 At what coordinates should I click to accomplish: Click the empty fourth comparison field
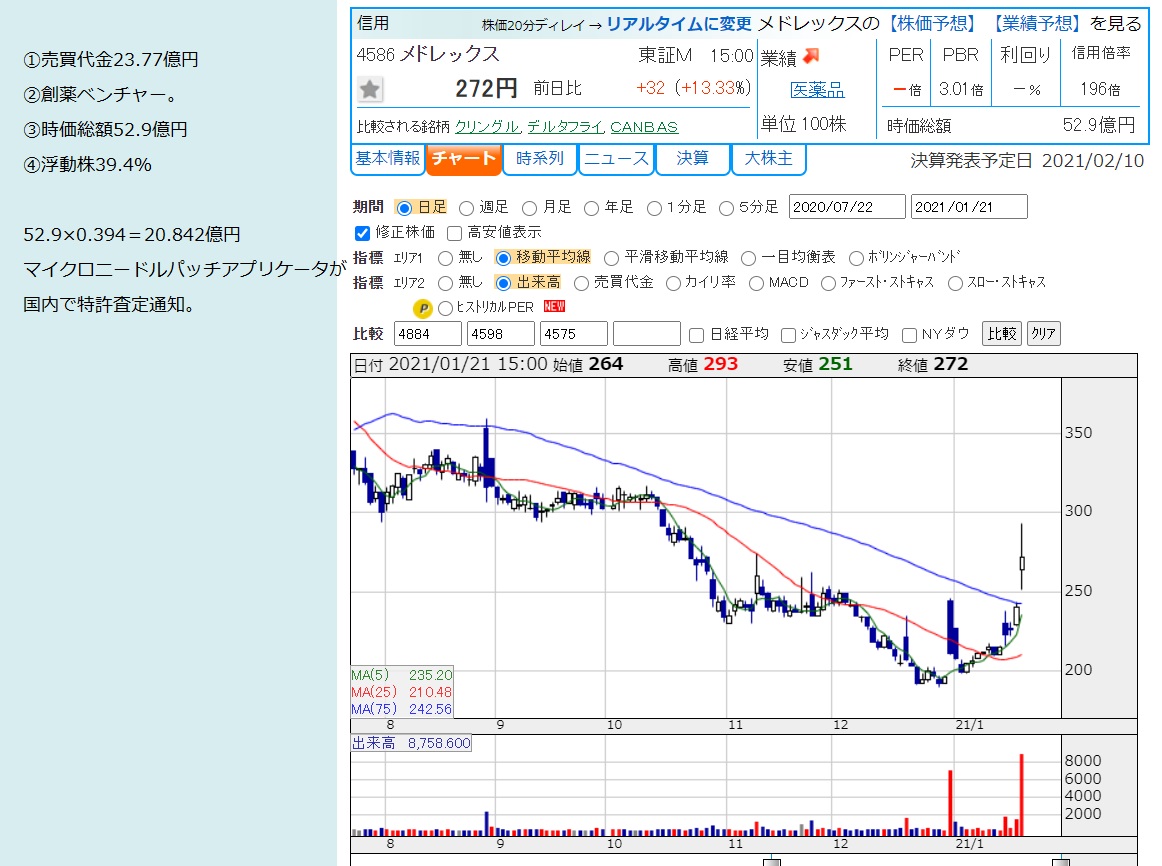[x=647, y=334]
